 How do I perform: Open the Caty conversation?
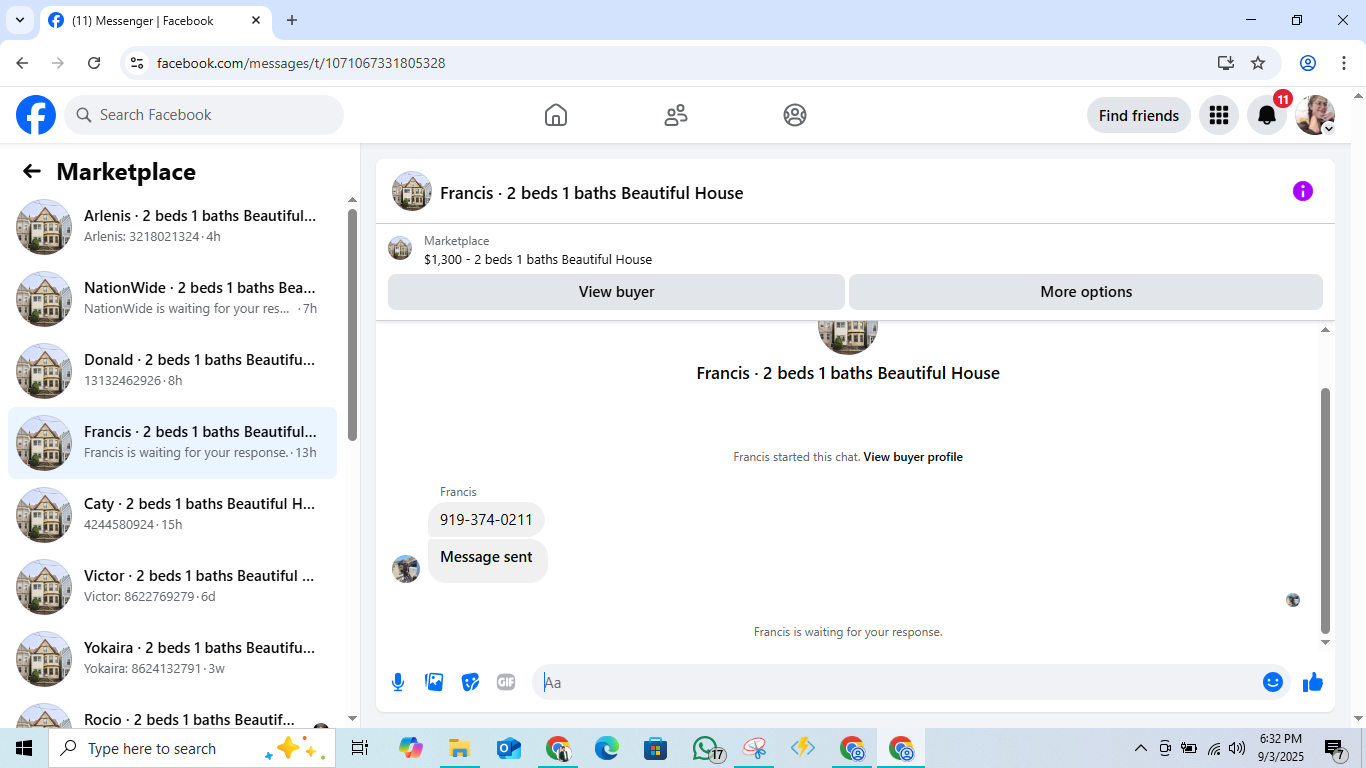coord(172,515)
